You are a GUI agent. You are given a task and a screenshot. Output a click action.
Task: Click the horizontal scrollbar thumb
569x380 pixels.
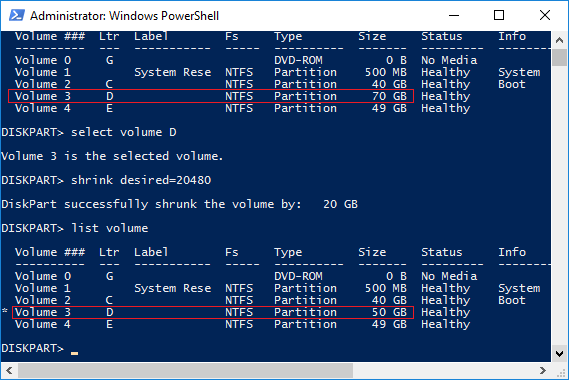[185, 371]
